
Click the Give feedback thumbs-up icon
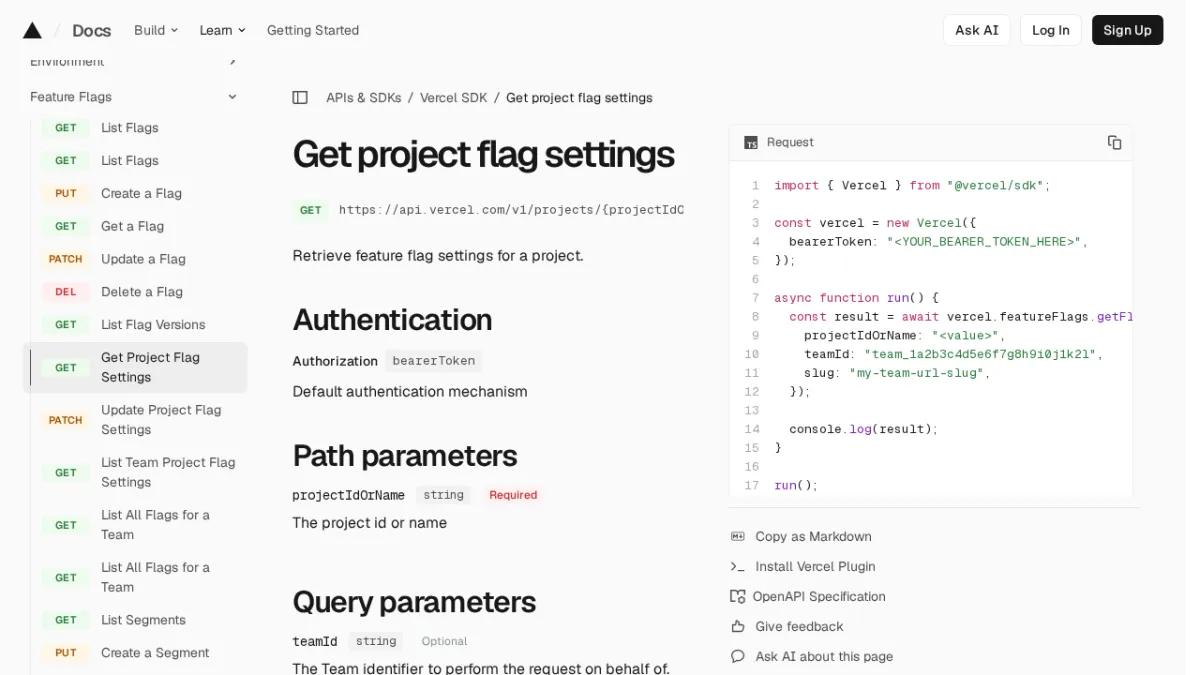pos(738,627)
